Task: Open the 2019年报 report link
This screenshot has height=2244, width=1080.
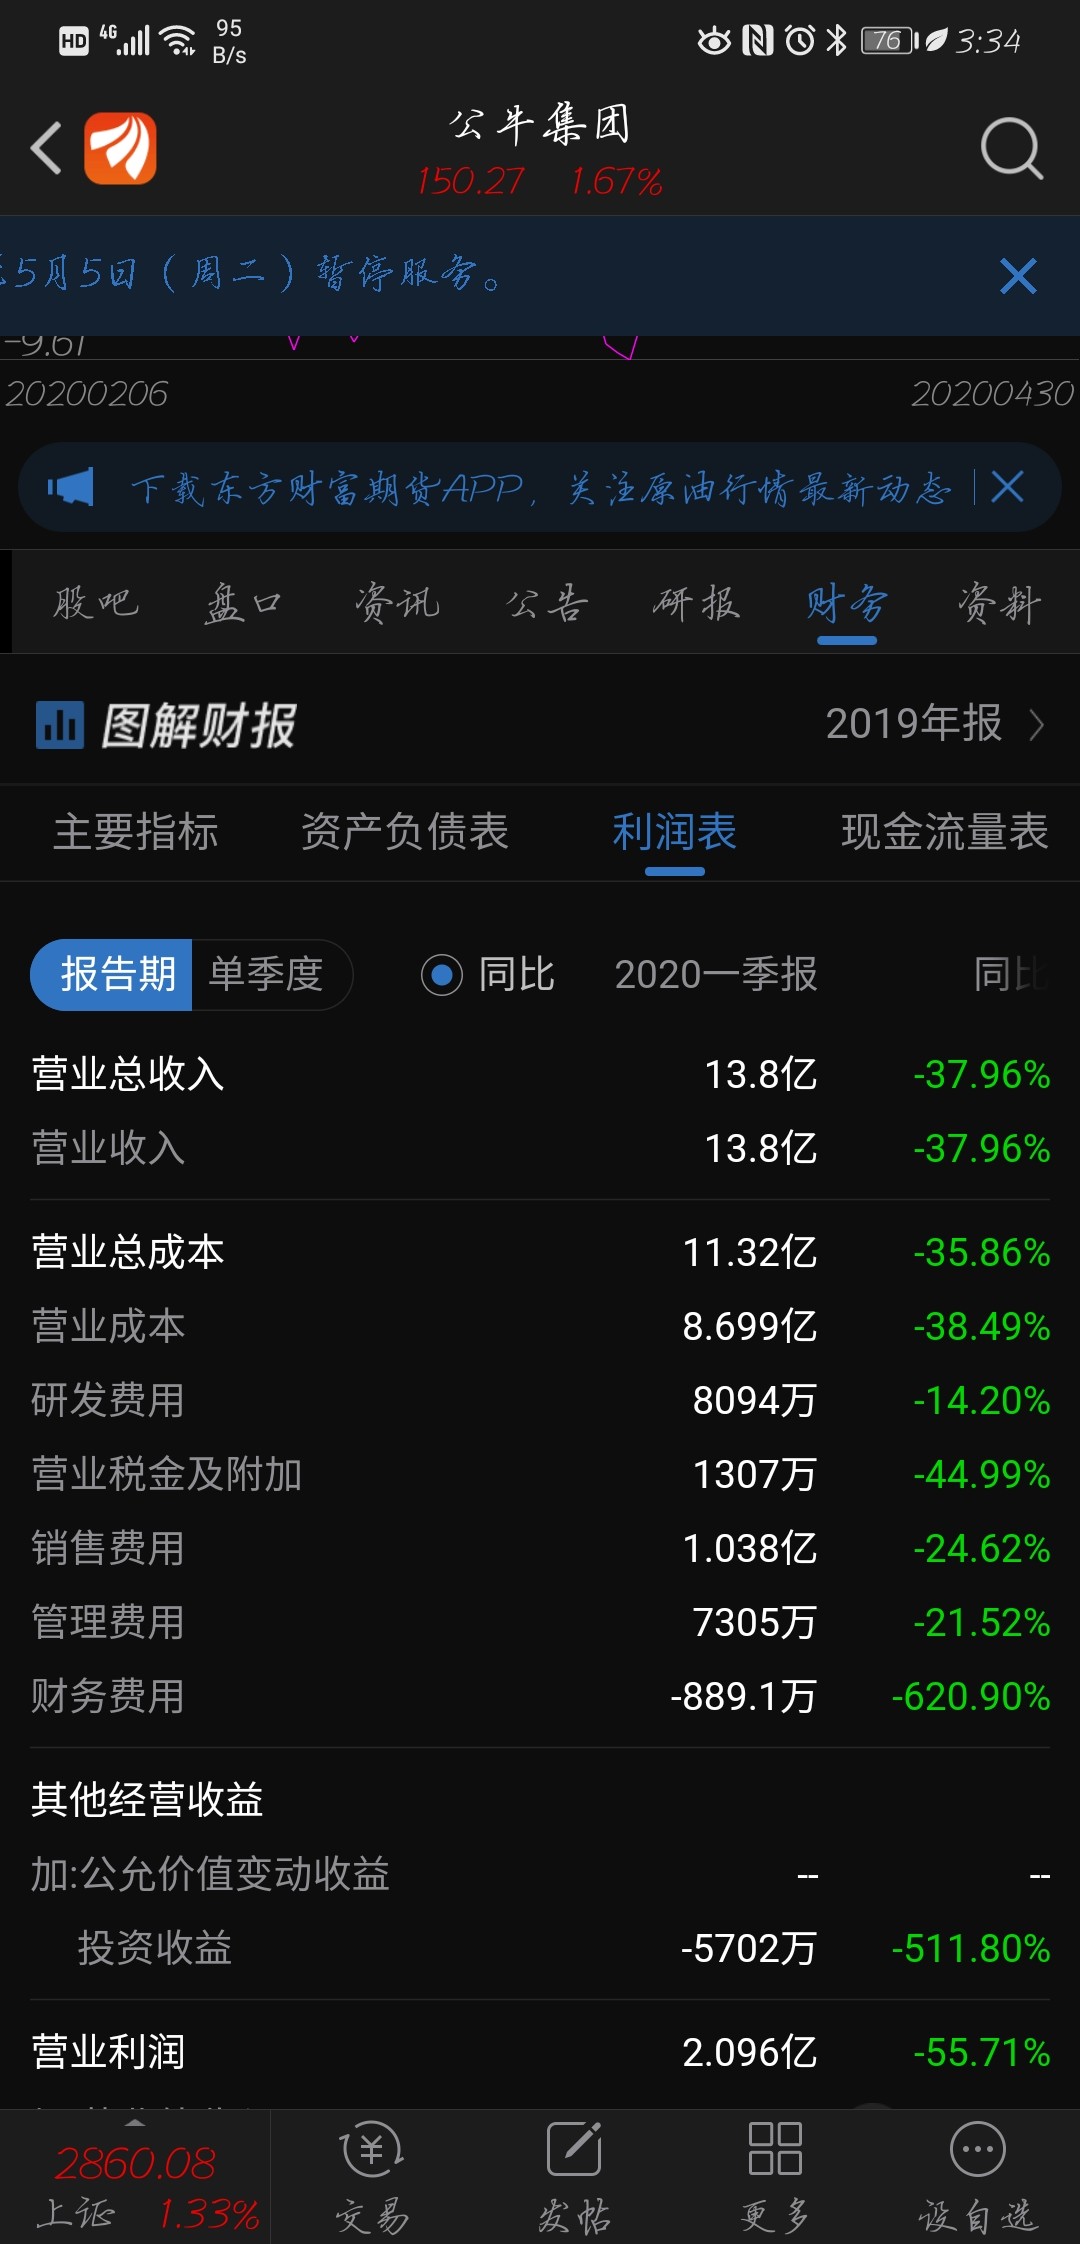Action: (x=914, y=723)
